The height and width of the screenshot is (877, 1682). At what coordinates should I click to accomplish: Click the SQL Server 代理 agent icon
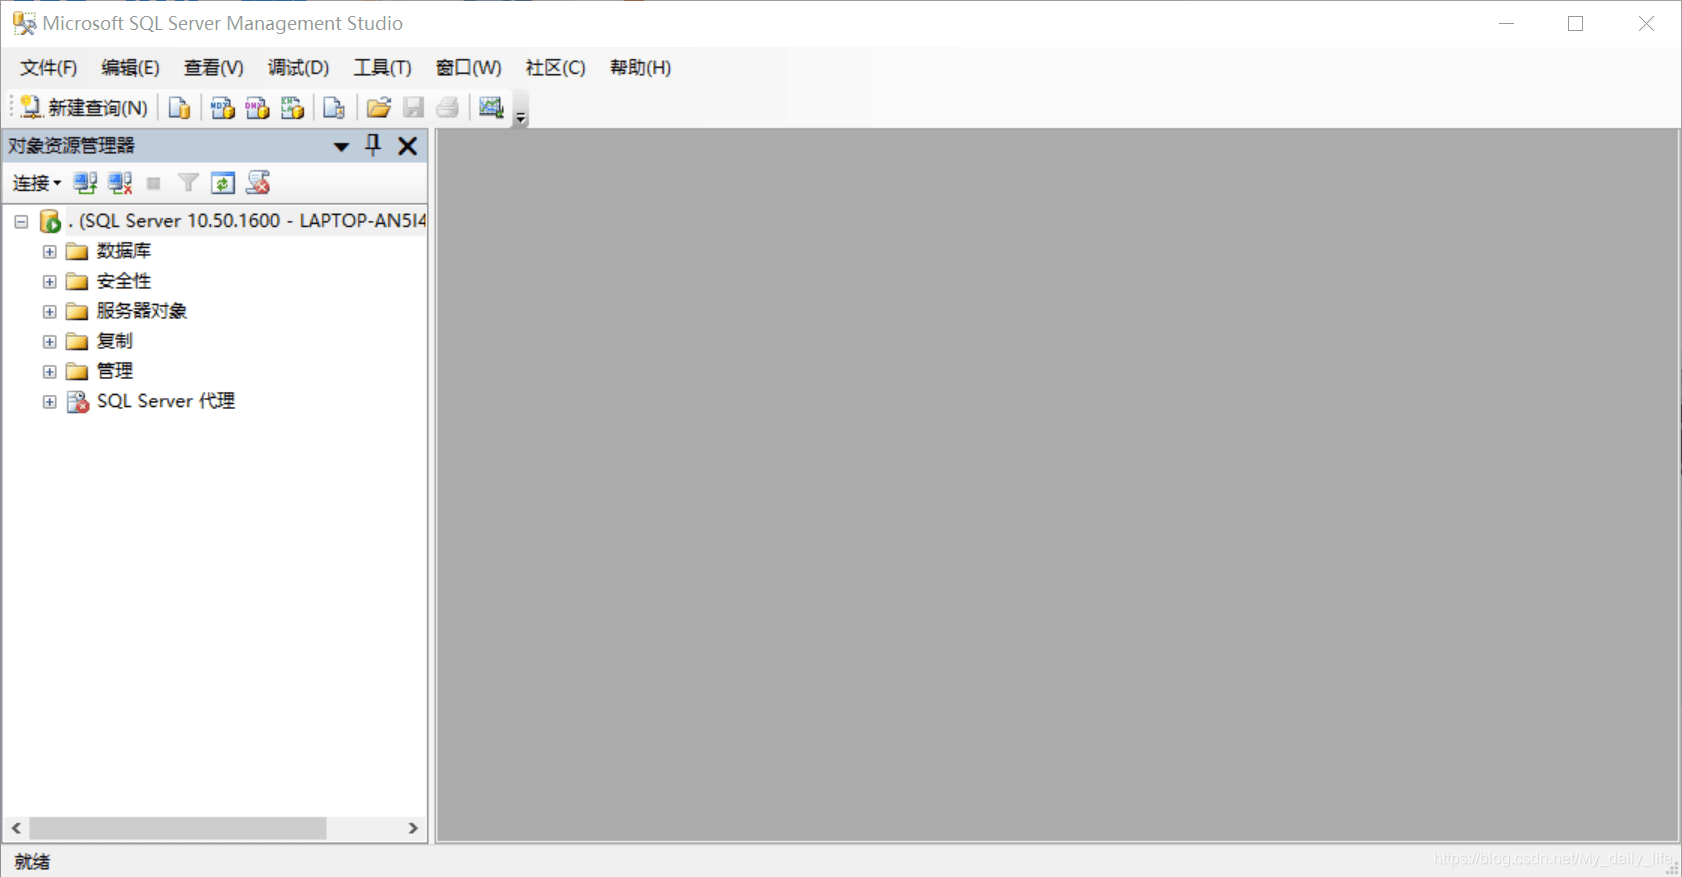pyautogui.click(x=78, y=401)
